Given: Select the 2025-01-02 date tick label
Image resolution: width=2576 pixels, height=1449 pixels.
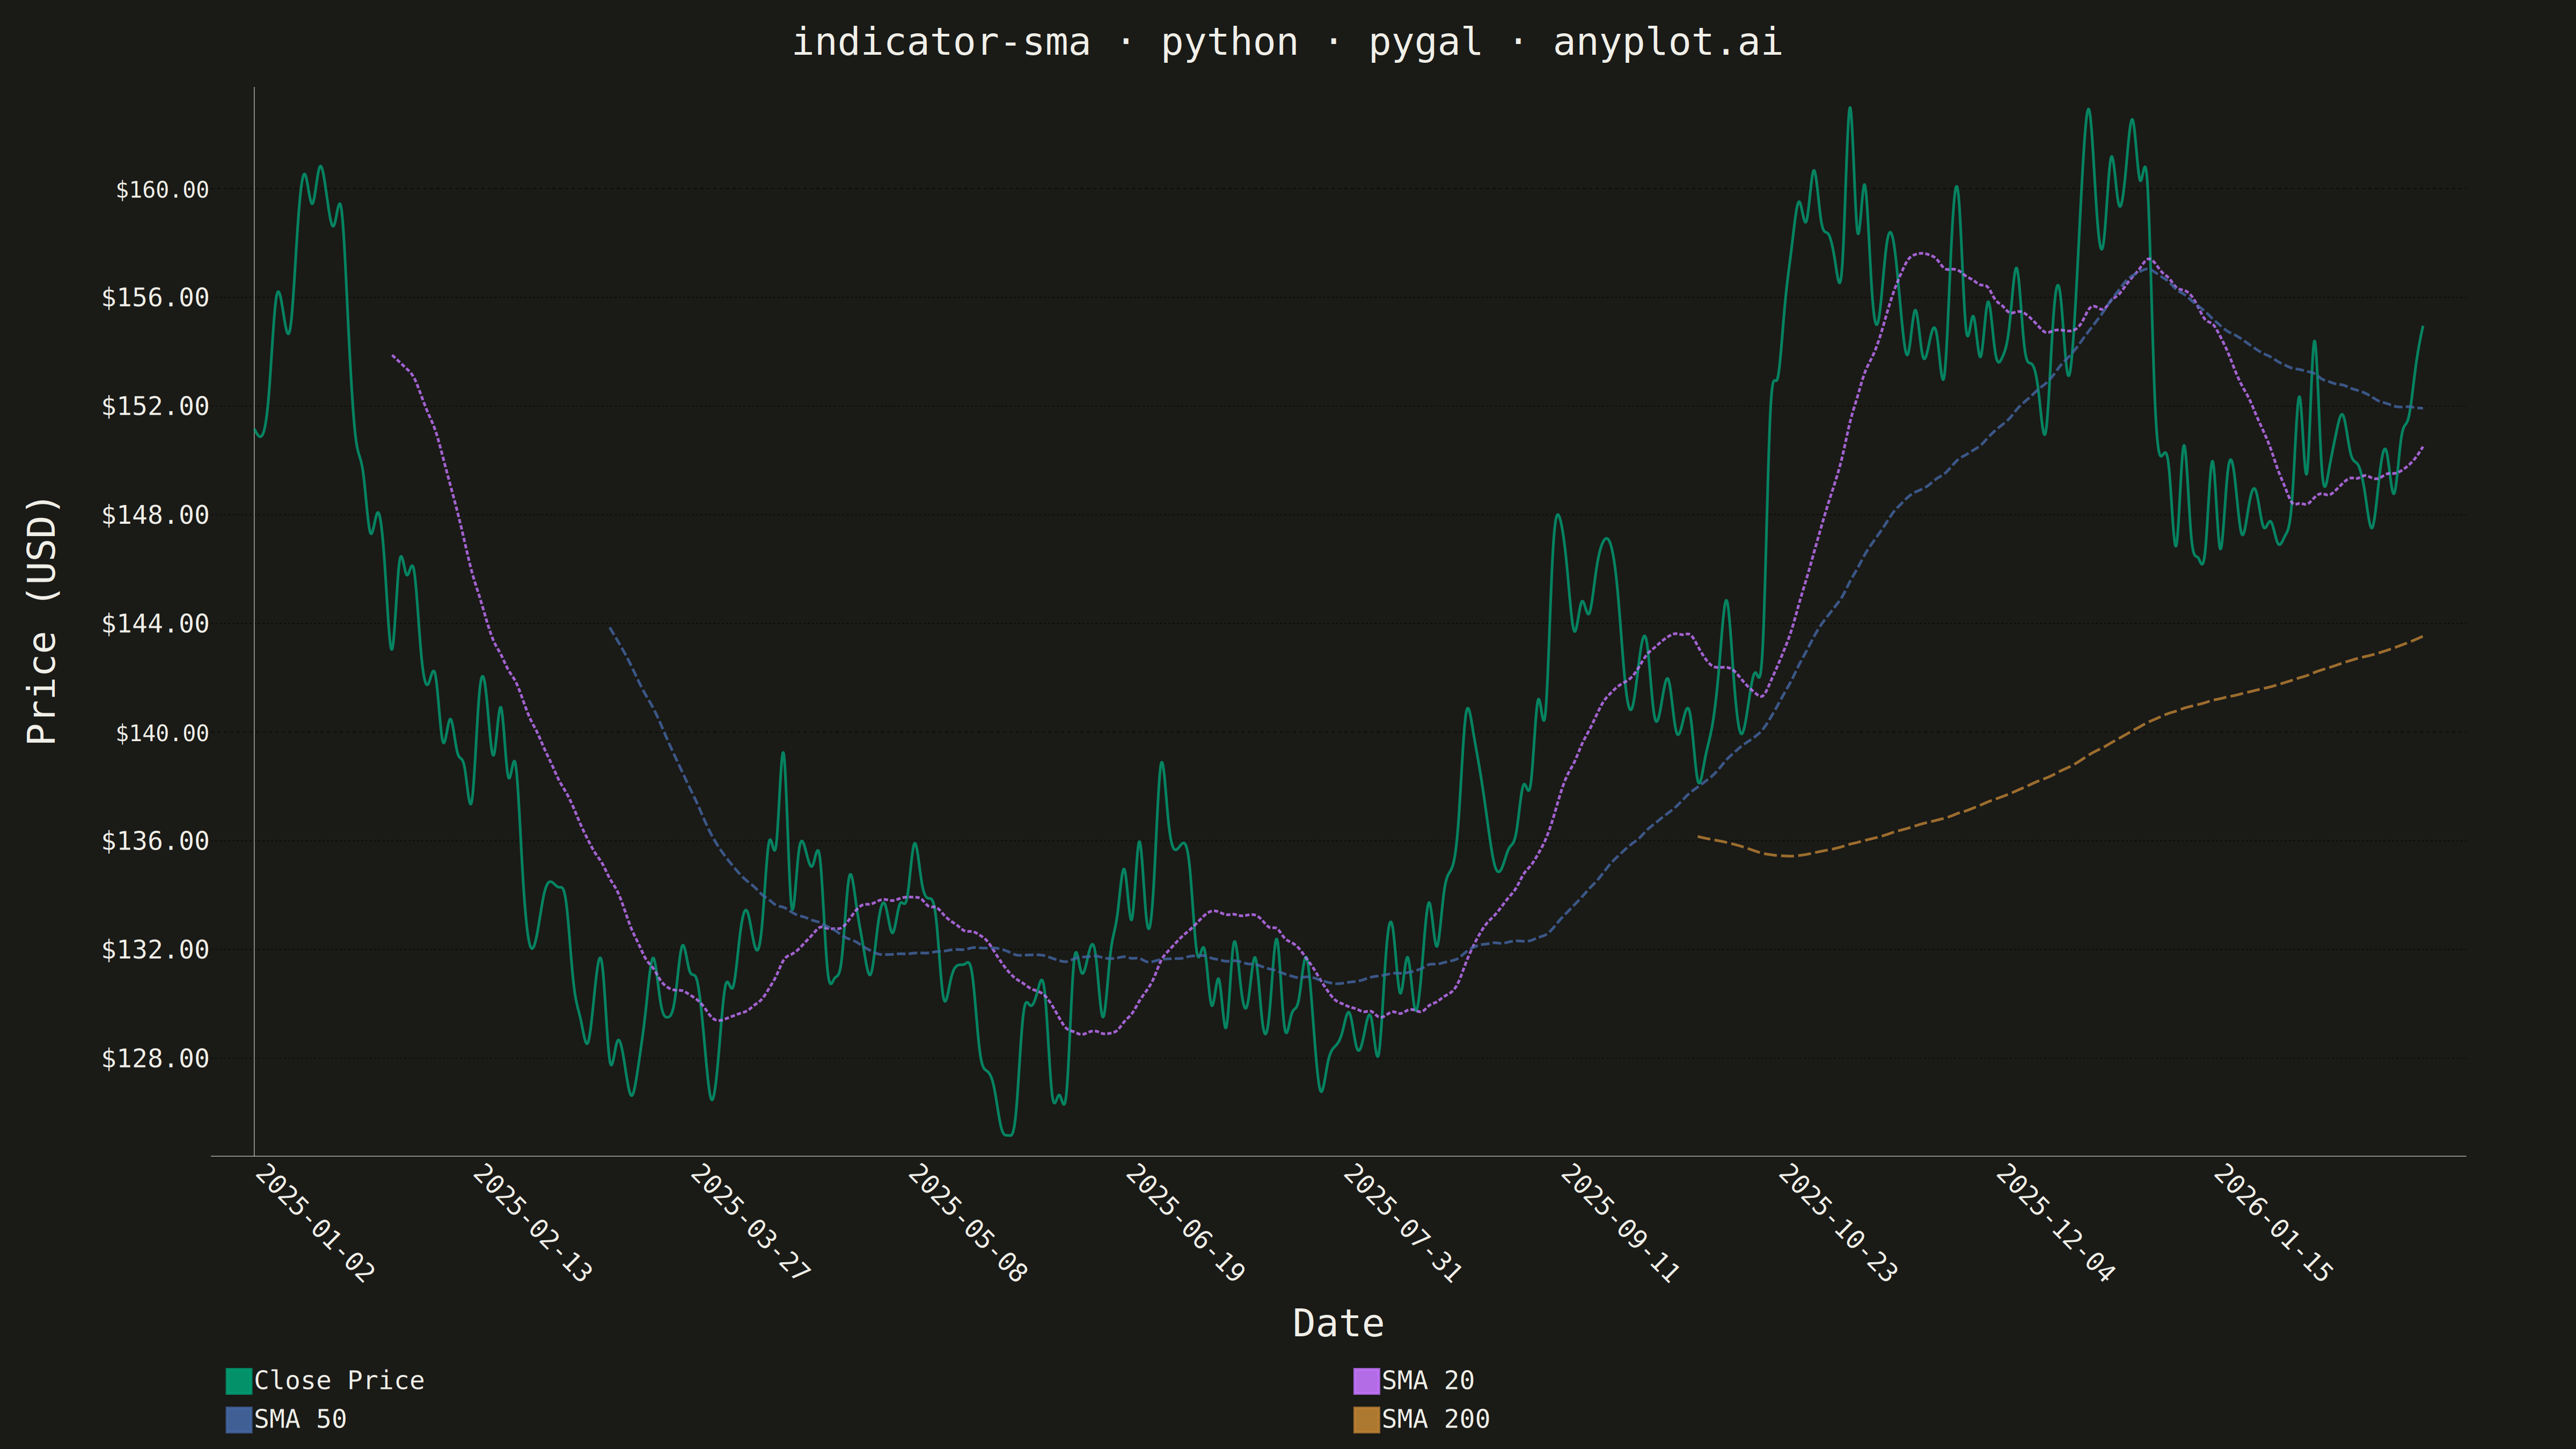Looking at the screenshot, I should point(314,1223).
